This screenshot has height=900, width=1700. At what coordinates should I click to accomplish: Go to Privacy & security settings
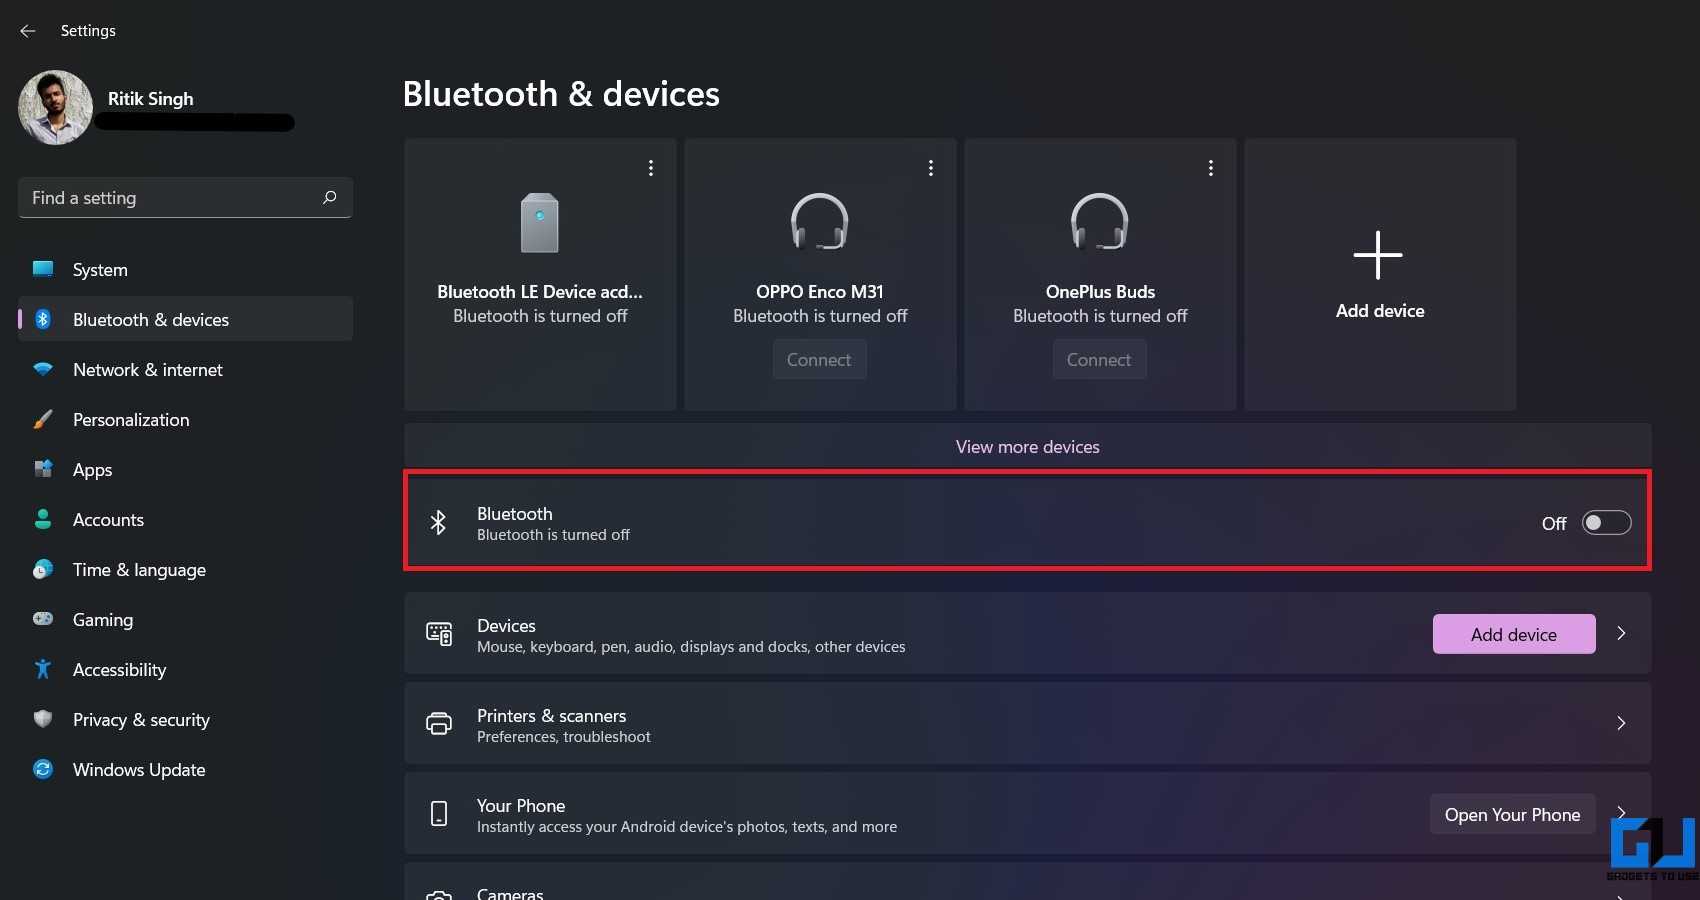click(x=185, y=720)
